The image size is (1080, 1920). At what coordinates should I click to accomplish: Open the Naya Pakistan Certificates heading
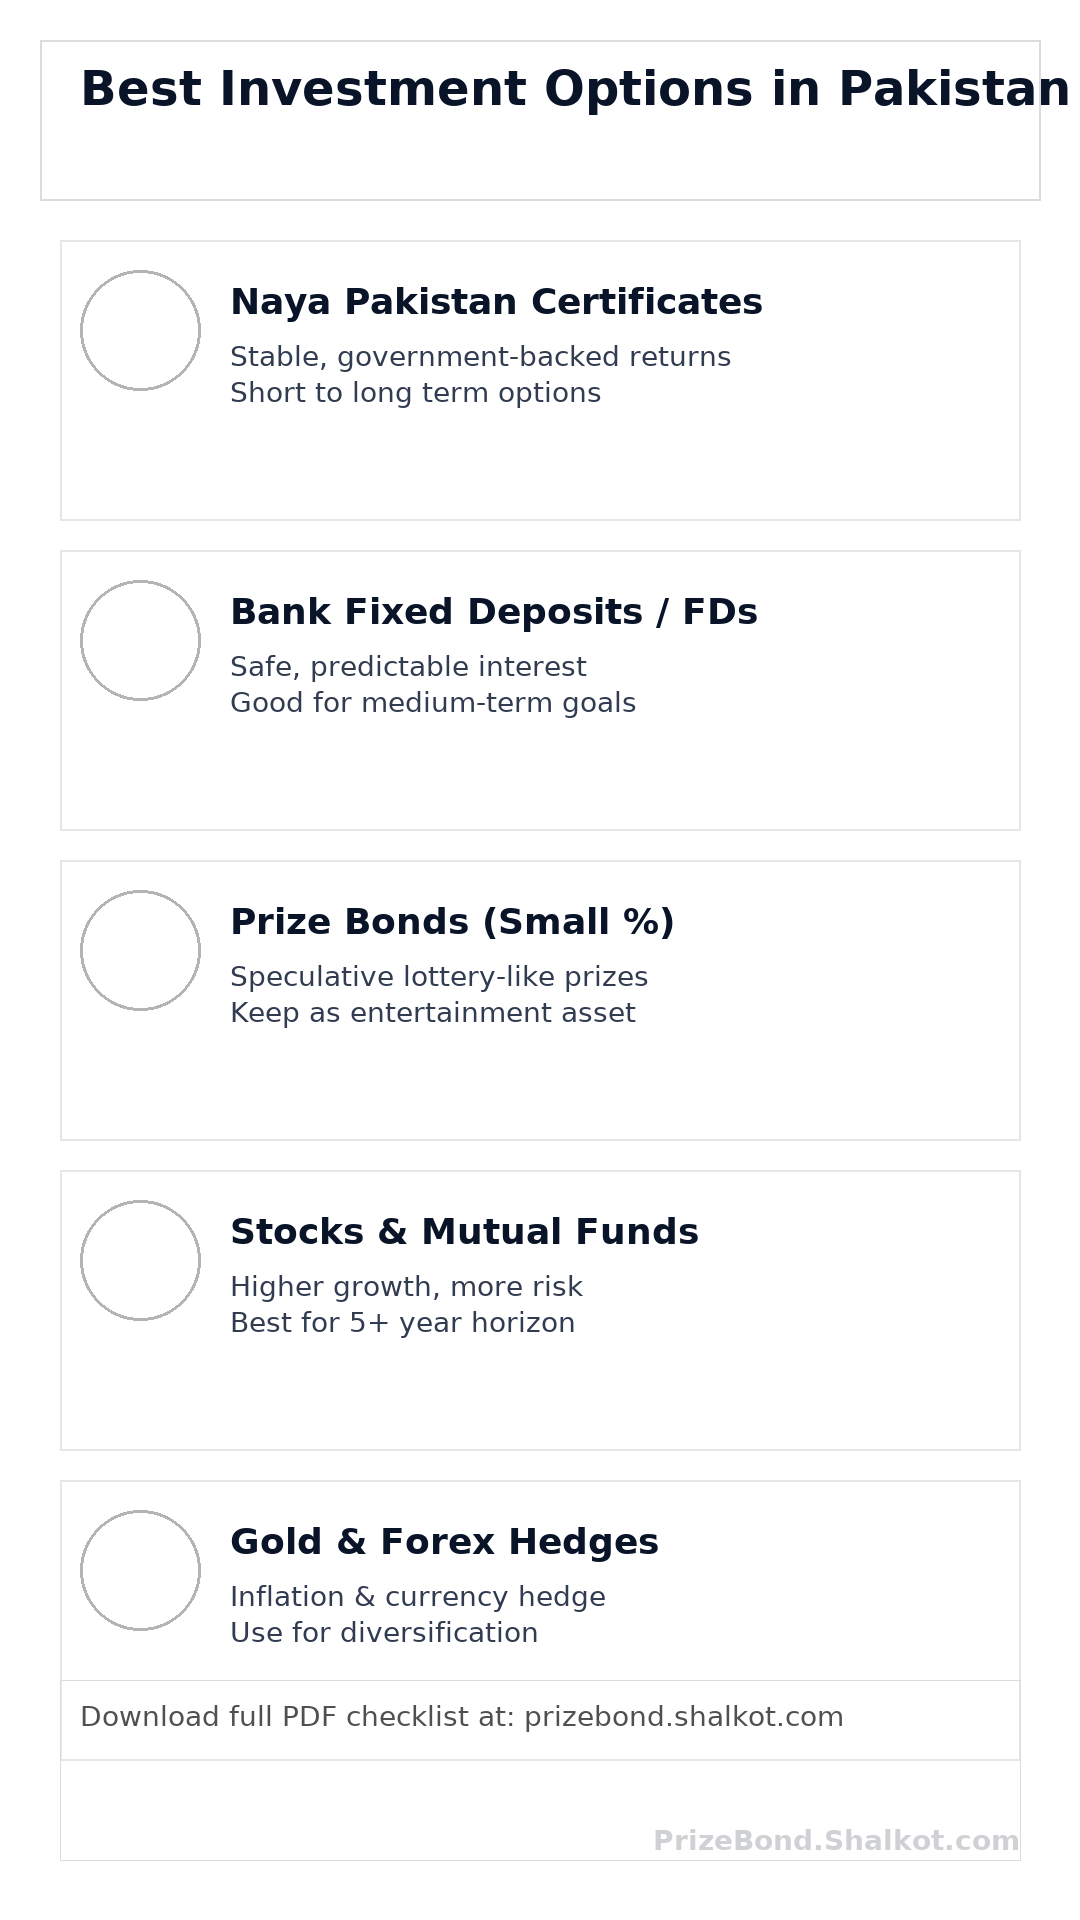(496, 302)
